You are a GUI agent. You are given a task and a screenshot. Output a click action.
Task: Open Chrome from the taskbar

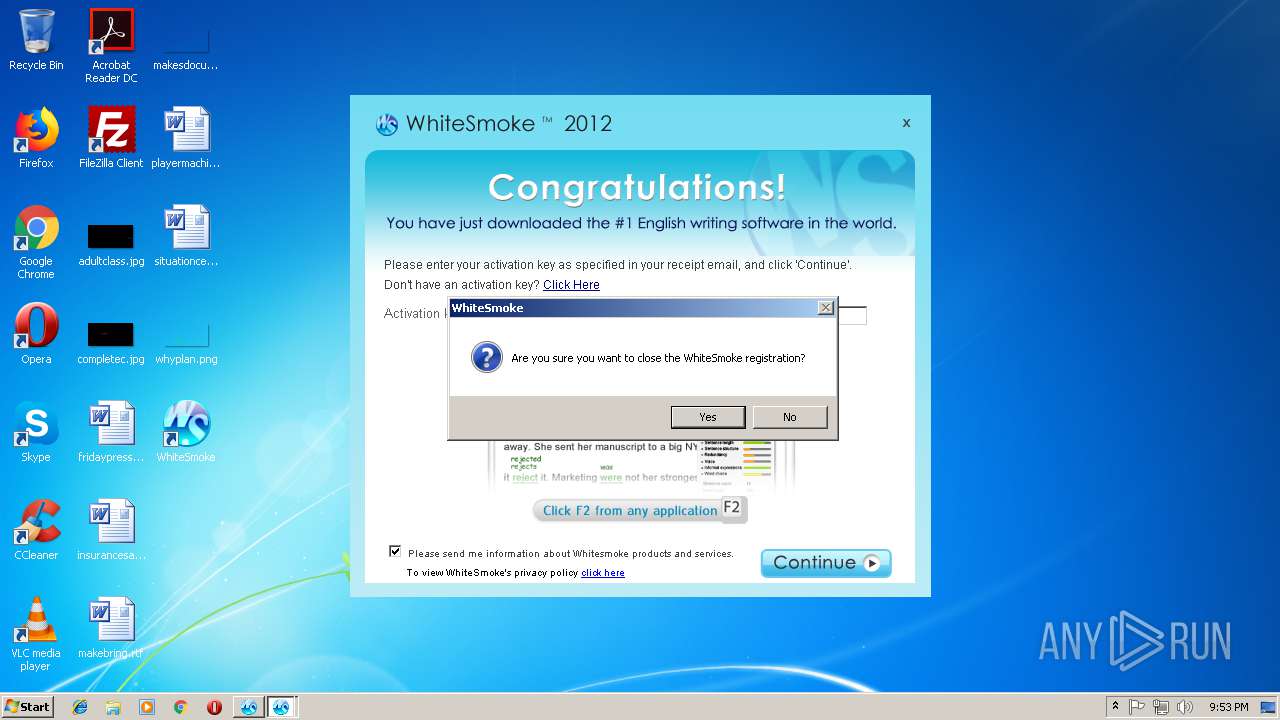pyautogui.click(x=181, y=707)
